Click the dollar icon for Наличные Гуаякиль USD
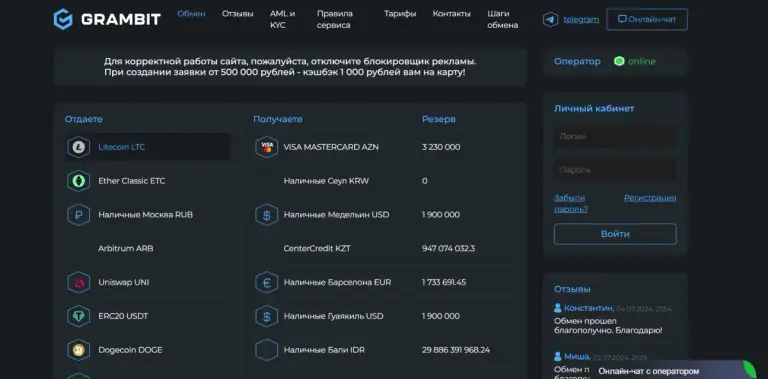This screenshot has height=379, width=768. tap(267, 316)
